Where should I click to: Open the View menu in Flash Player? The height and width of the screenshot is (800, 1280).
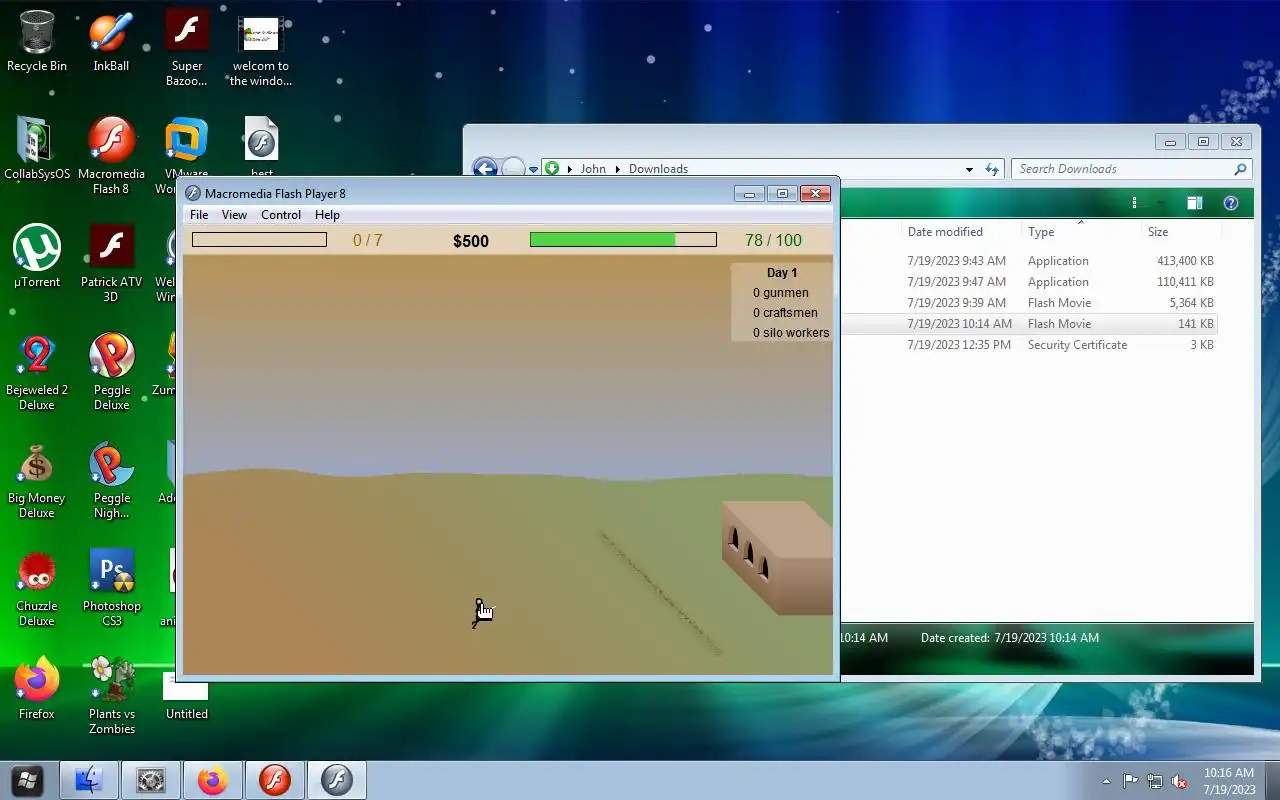point(234,215)
